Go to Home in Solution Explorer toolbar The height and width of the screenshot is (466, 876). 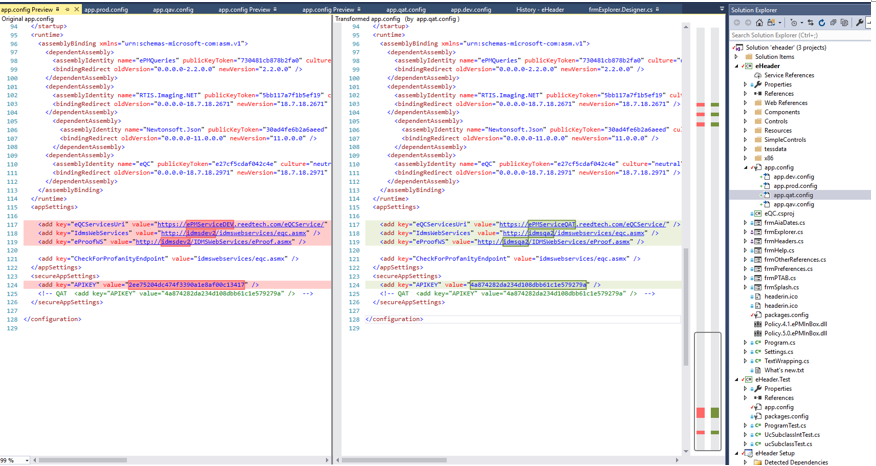tap(759, 22)
